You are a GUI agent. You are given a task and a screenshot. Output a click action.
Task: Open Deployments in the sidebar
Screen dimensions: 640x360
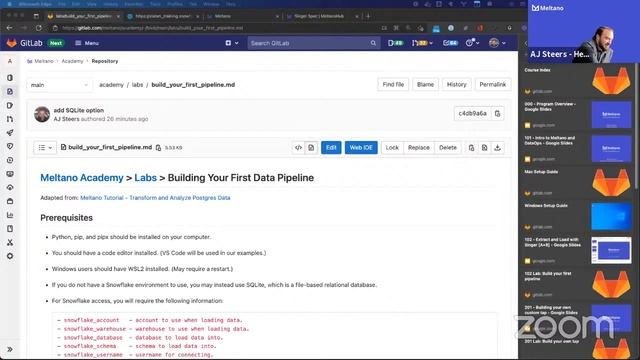[10, 160]
